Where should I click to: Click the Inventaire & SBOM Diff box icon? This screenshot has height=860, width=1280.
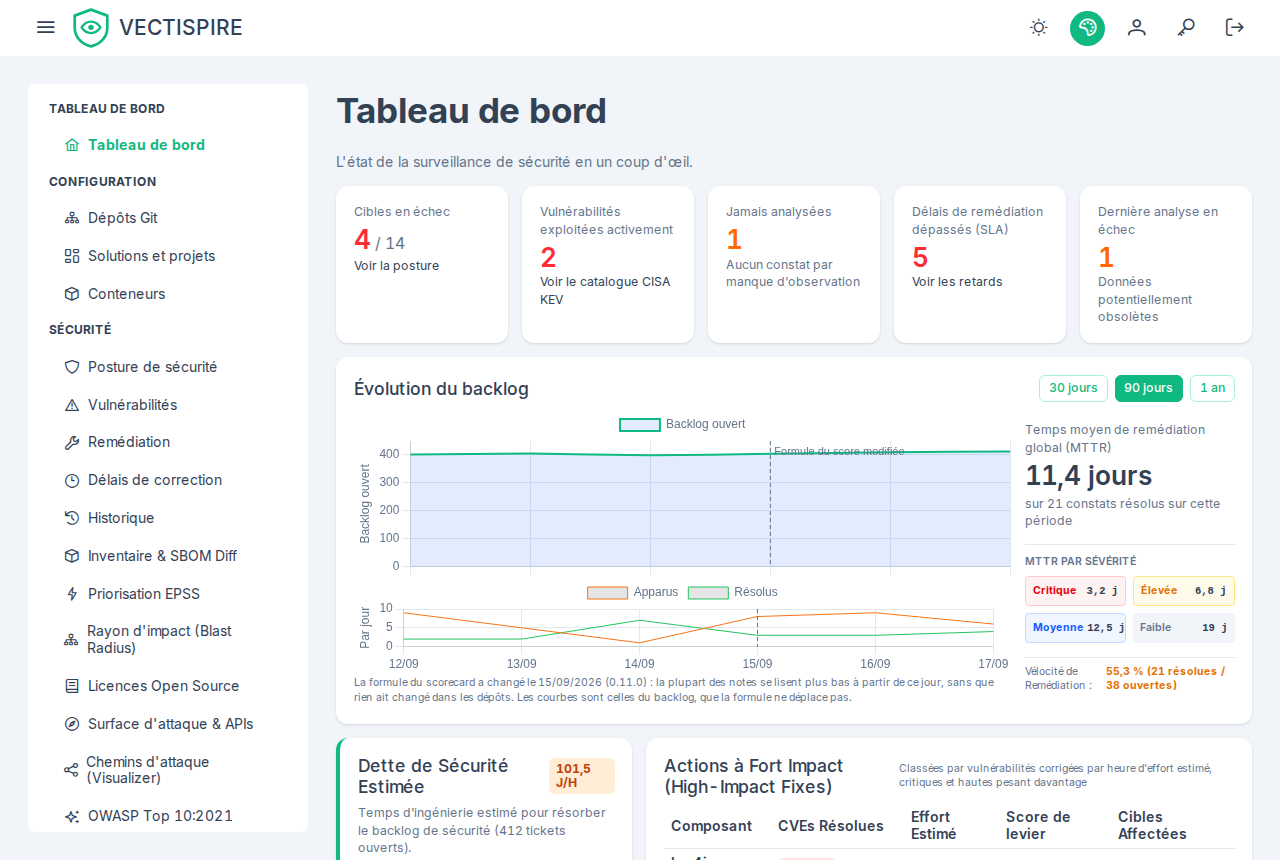(x=72, y=556)
